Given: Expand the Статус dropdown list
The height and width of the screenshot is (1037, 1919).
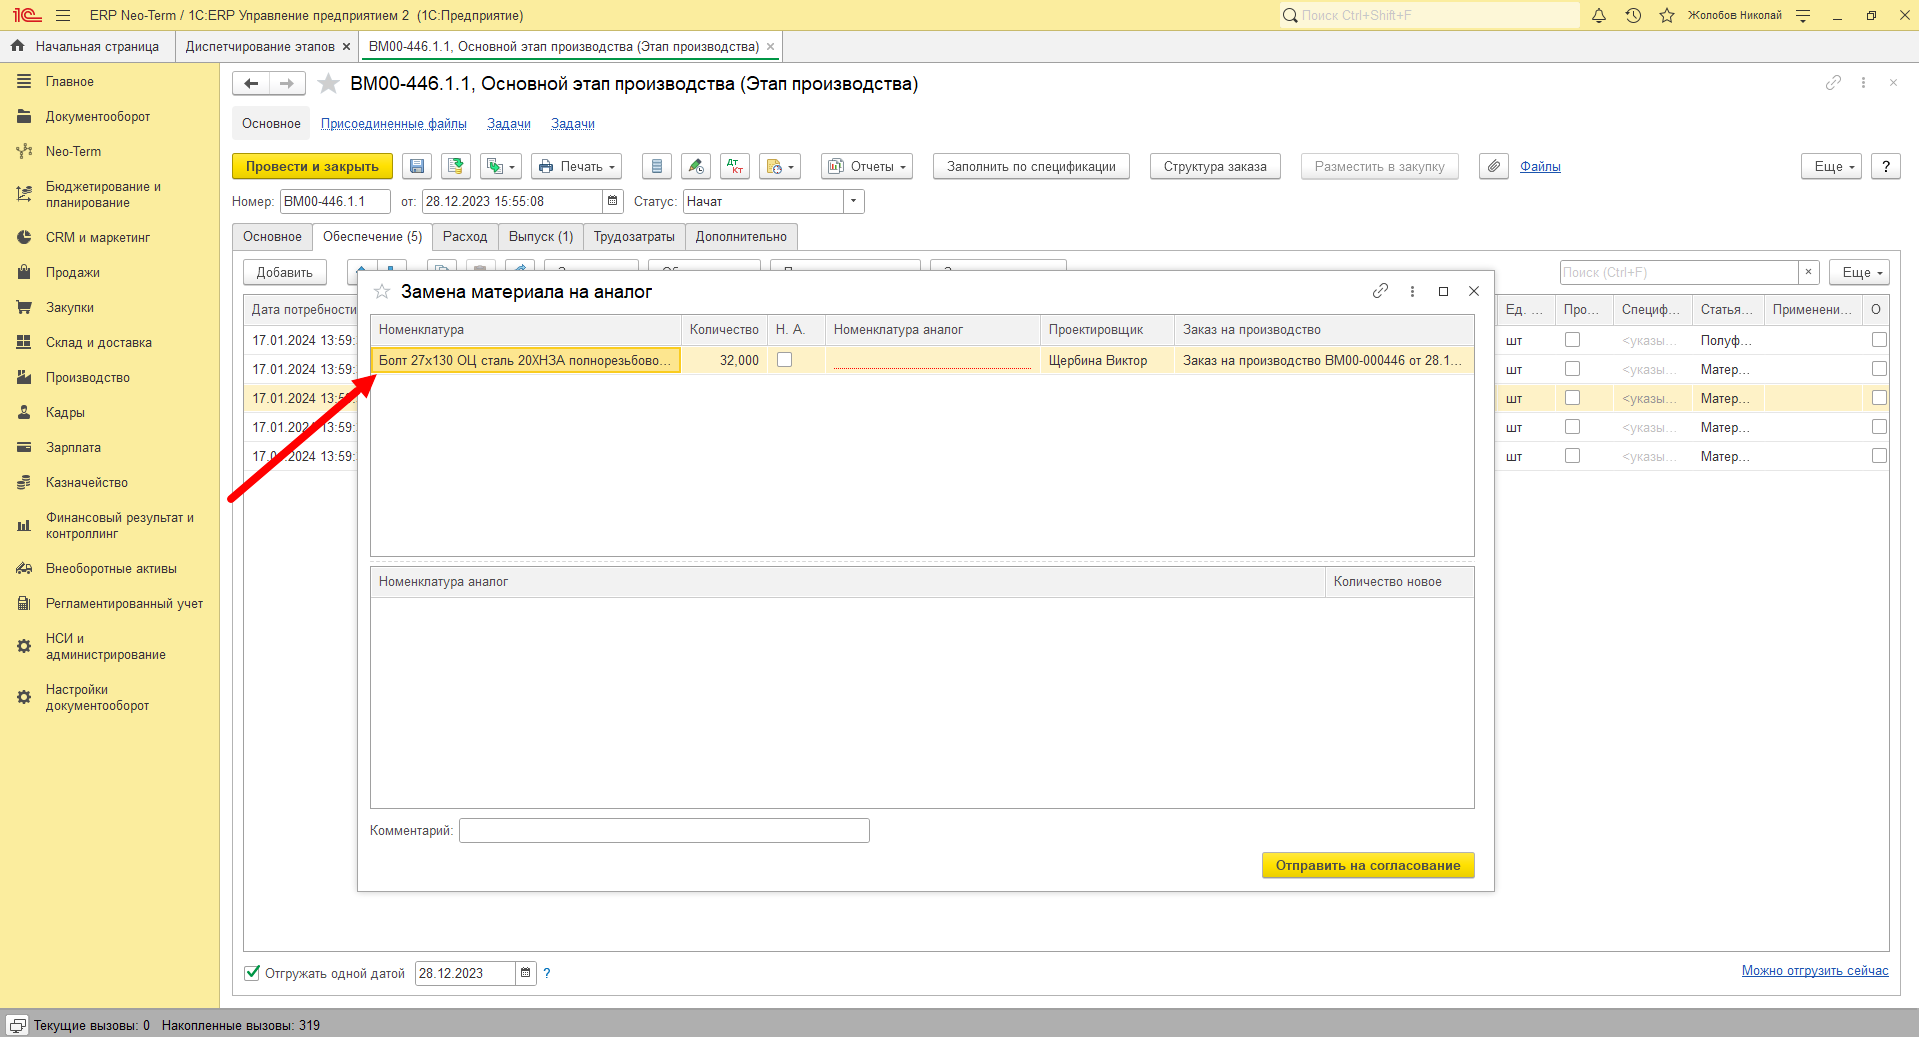Looking at the screenshot, I should click(x=853, y=201).
